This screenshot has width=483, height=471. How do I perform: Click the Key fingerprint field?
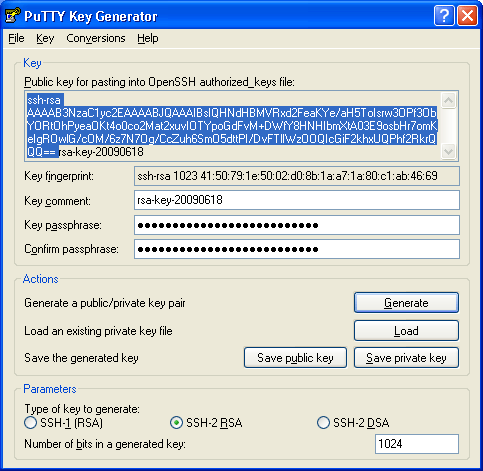(297, 176)
